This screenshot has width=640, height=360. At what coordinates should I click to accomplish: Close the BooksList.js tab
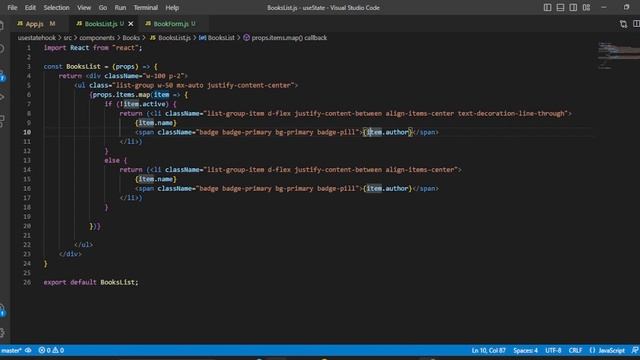tap(131, 24)
